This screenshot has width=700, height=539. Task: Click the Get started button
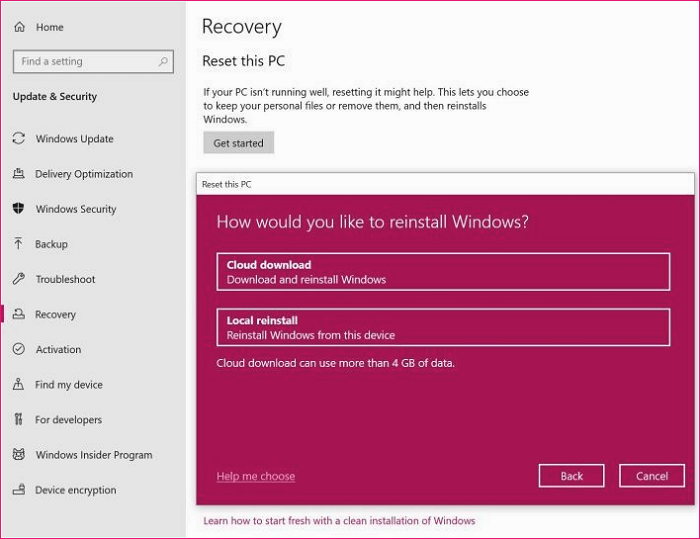[238, 143]
